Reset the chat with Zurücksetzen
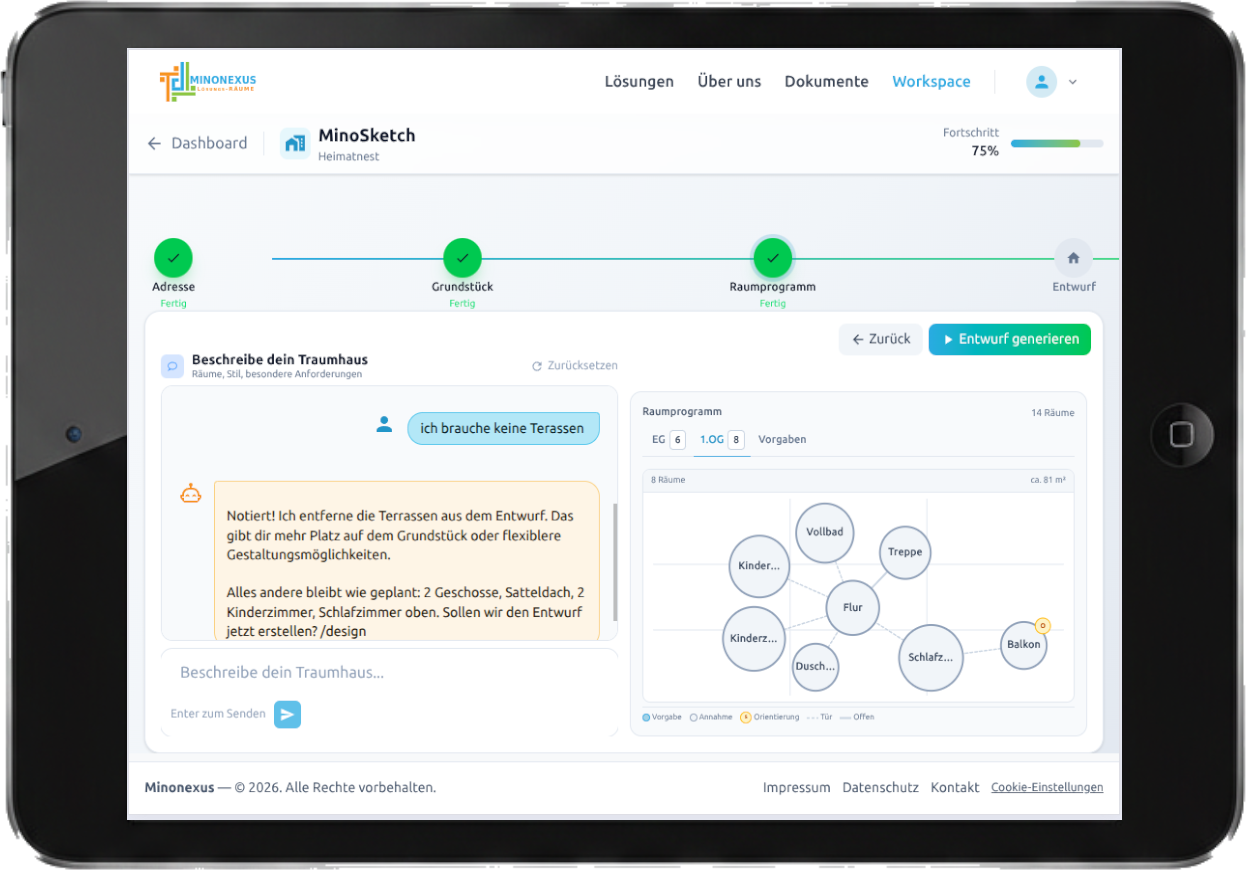 click(575, 366)
